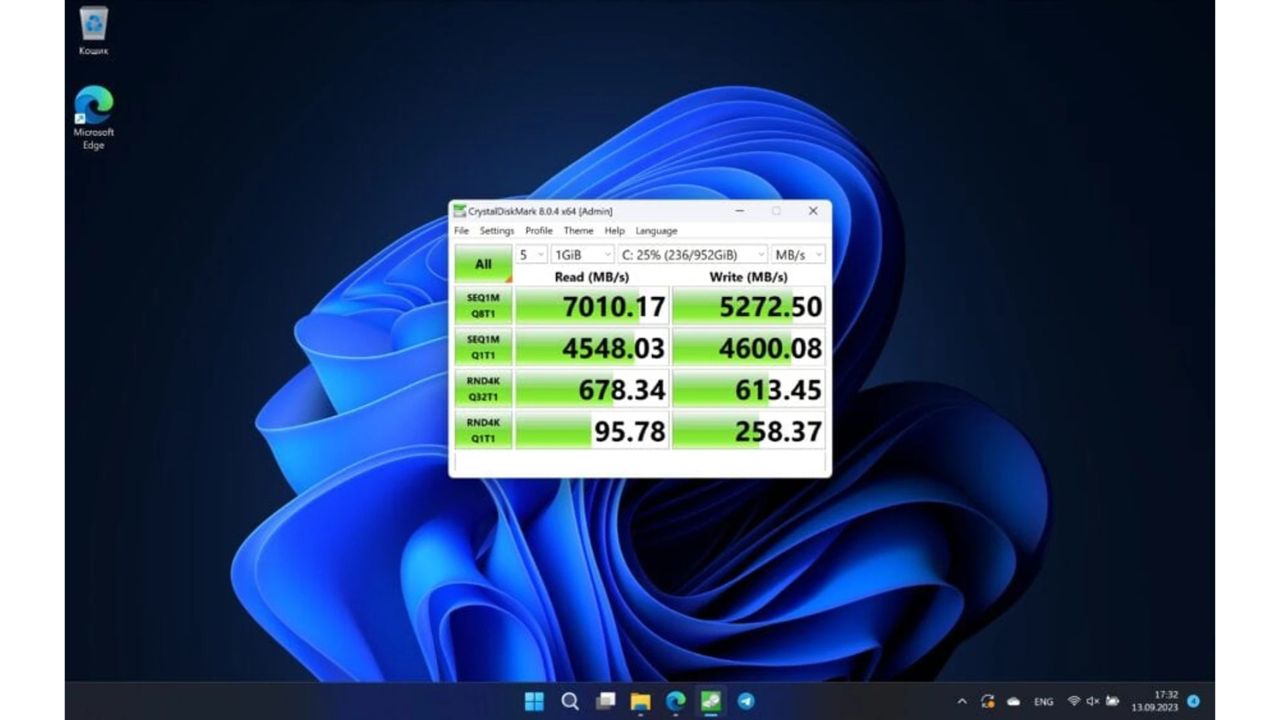Open the Windows Start menu
Image resolution: width=1280 pixels, height=720 pixels.
(535, 701)
